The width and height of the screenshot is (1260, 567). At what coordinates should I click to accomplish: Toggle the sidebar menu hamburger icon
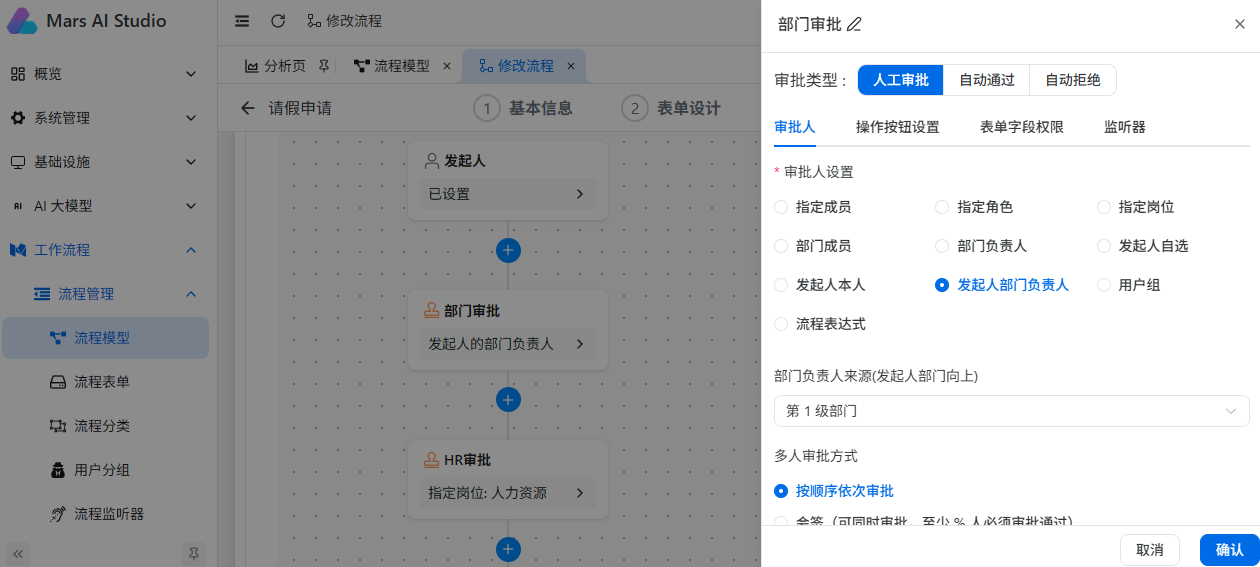(x=242, y=21)
